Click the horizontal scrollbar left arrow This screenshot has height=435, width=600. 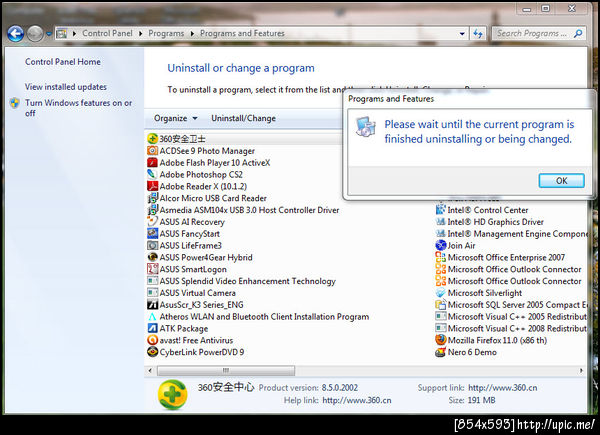[150, 370]
